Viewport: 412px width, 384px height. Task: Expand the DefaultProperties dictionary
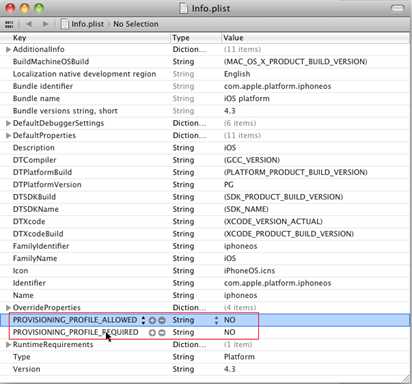click(x=8, y=136)
